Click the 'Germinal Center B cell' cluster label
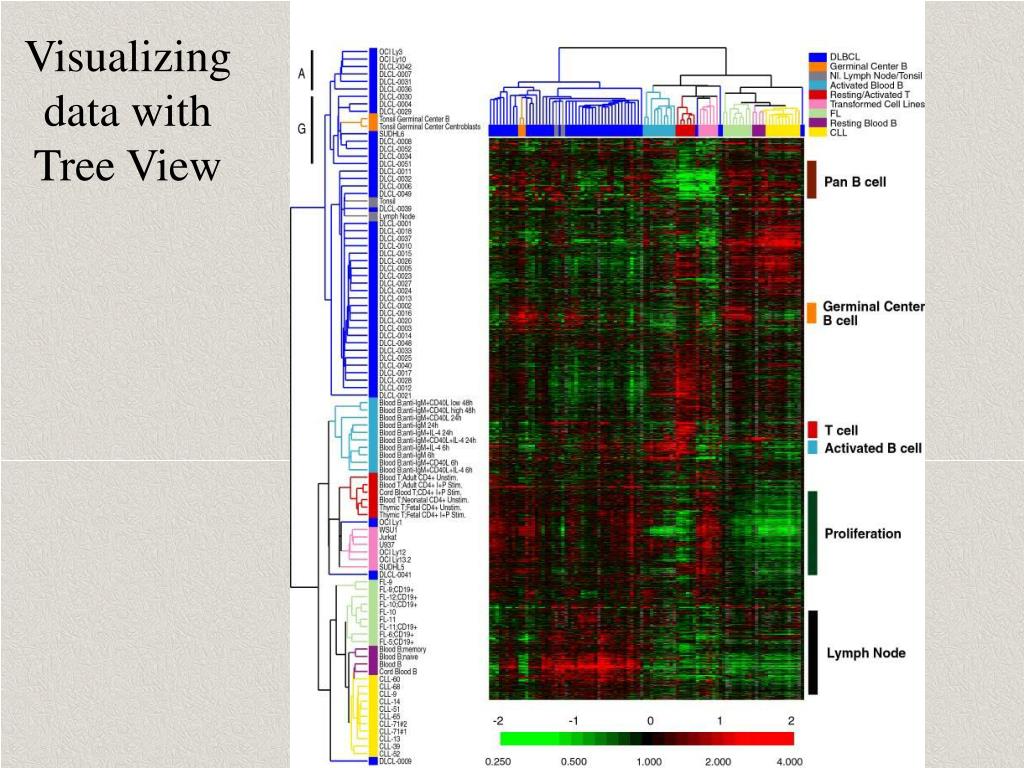 (873, 313)
